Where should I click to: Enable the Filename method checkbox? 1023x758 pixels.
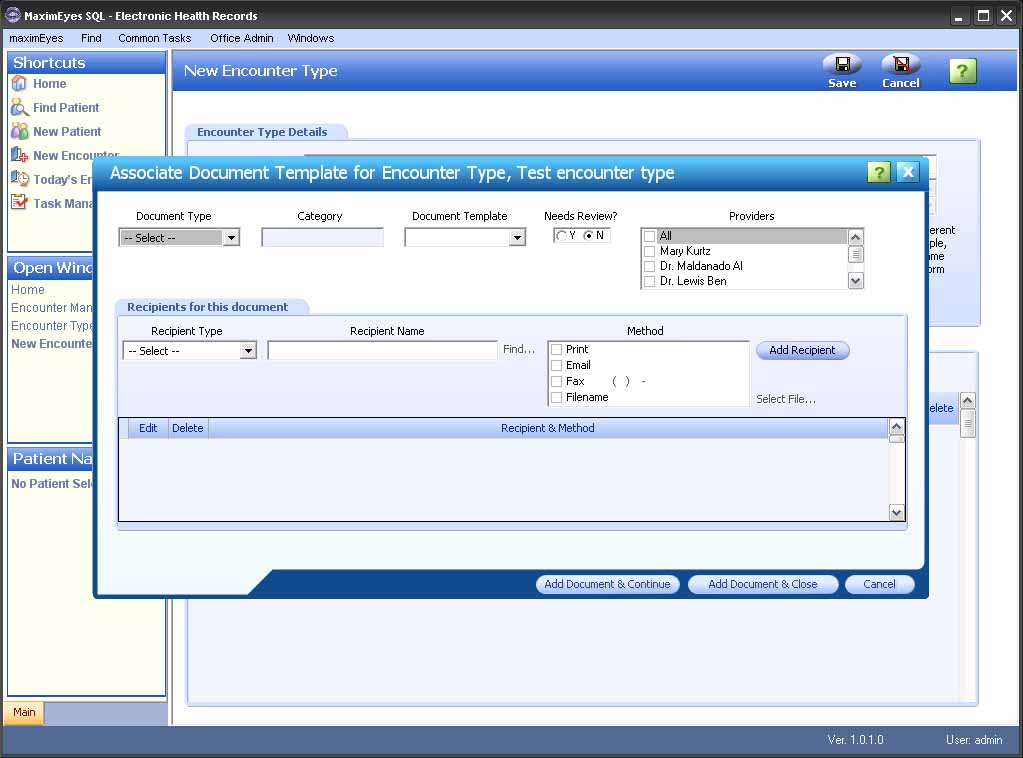[x=557, y=397]
